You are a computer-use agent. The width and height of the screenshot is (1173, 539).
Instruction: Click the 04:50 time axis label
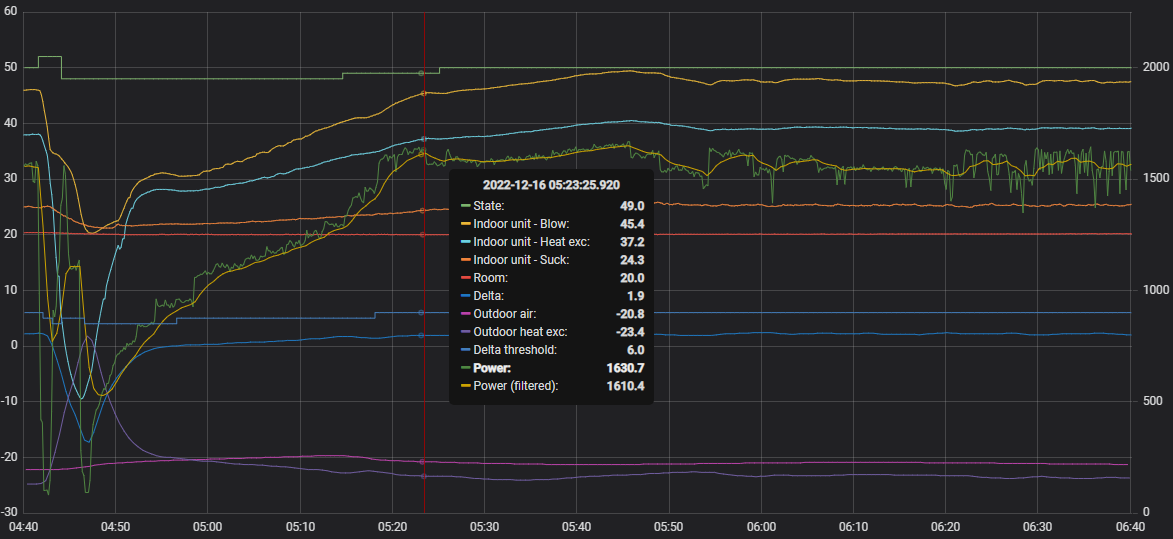click(x=115, y=526)
